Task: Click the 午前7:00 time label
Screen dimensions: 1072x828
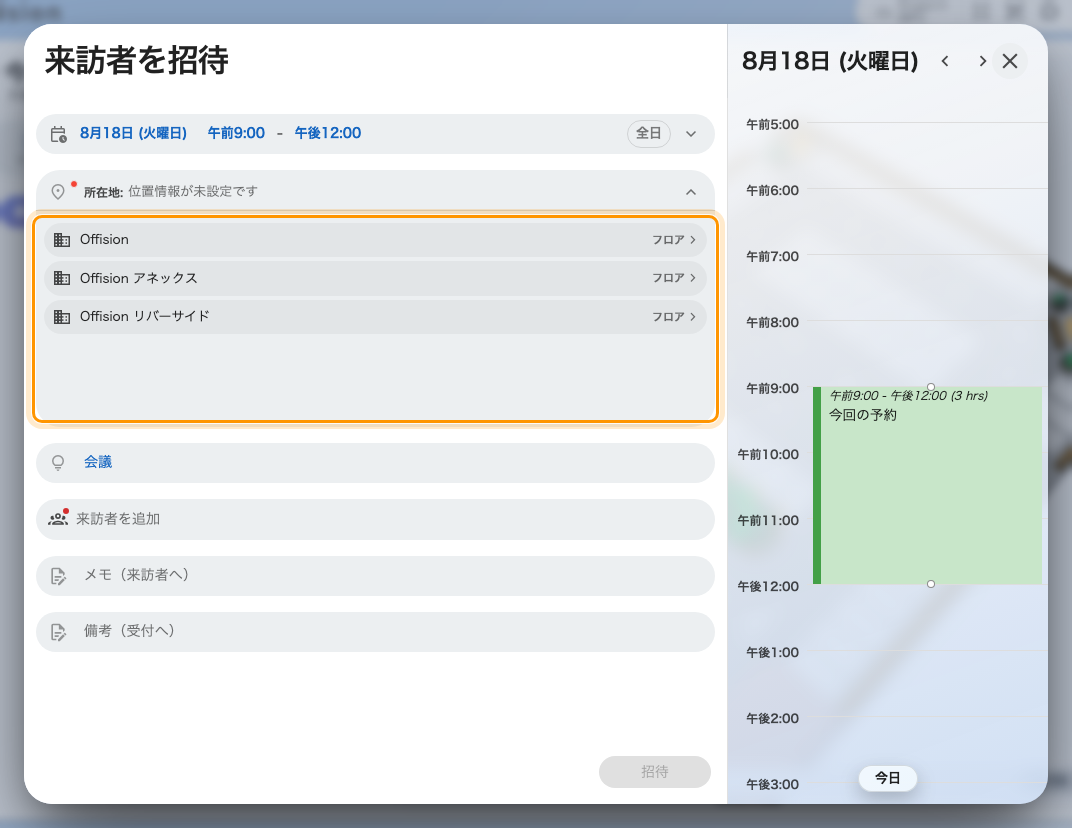Action: 772,256
